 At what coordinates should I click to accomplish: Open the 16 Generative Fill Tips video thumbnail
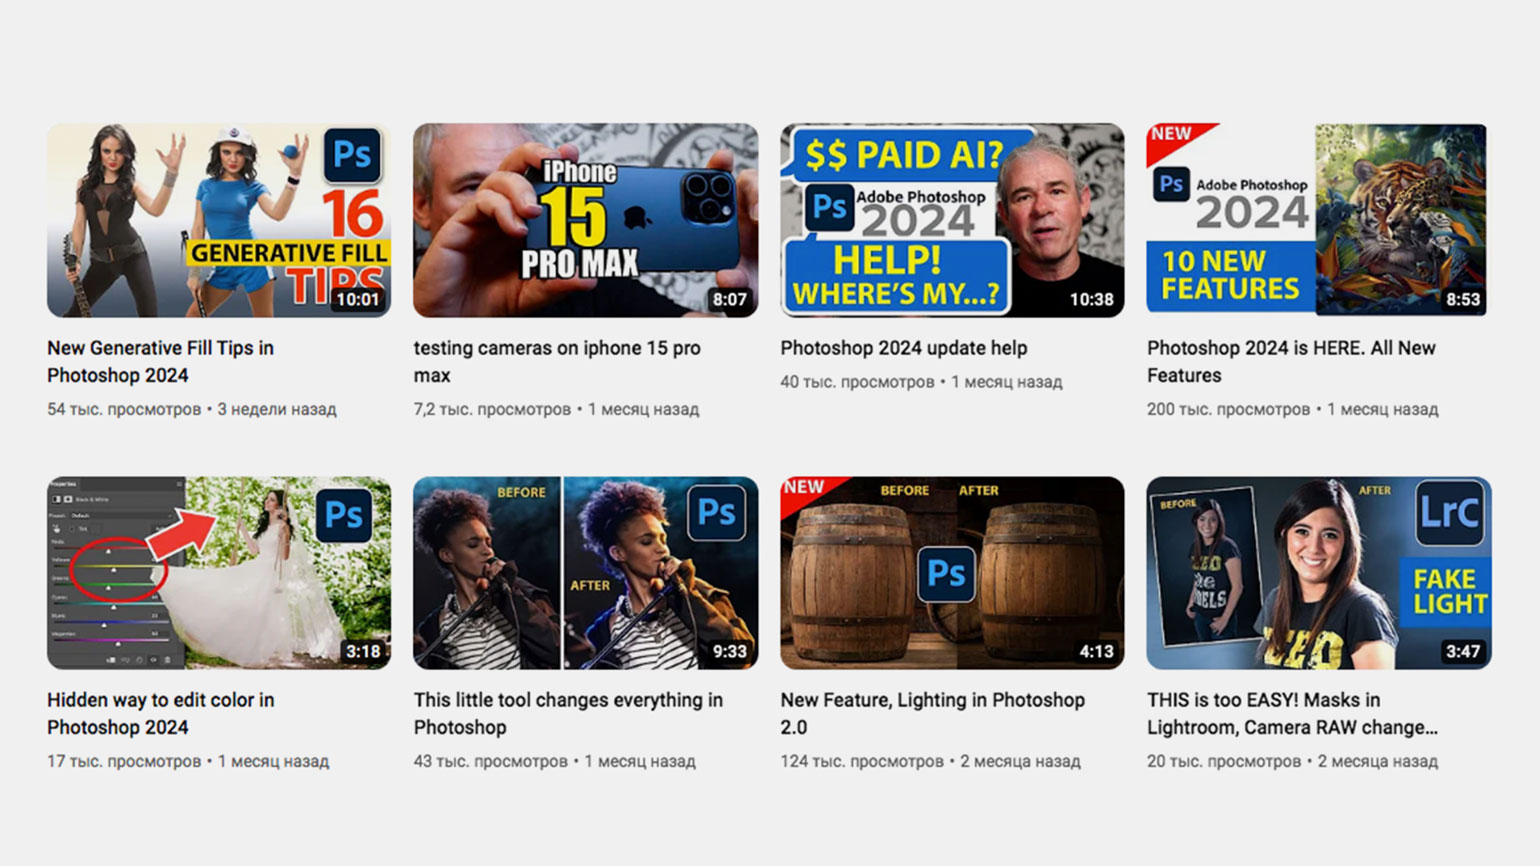pos(219,220)
